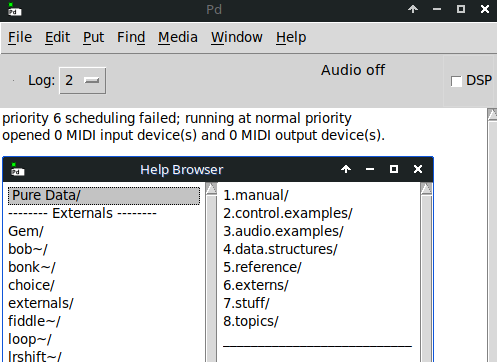Image resolution: width=497 pixels, height=362 pixels.
Task: Open the Media menu
Action: coord(178,37)
